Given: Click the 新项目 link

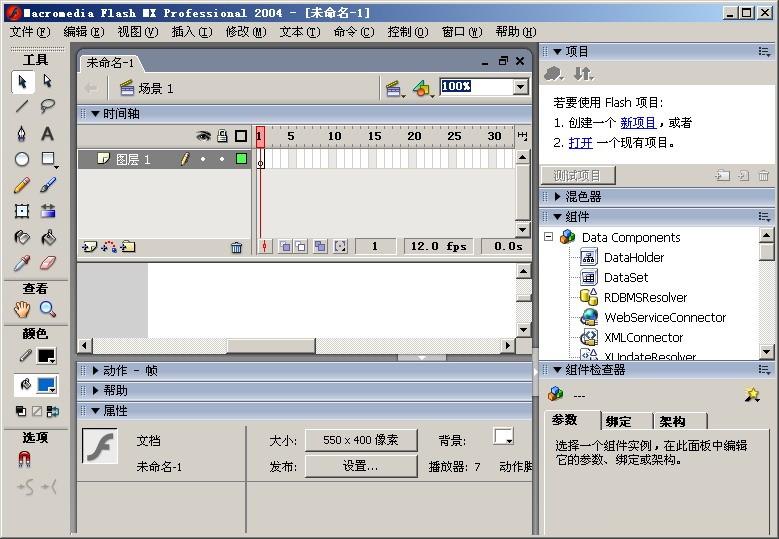Looking at the screenshot, I should pyautogui.click(x=637, y=123).
